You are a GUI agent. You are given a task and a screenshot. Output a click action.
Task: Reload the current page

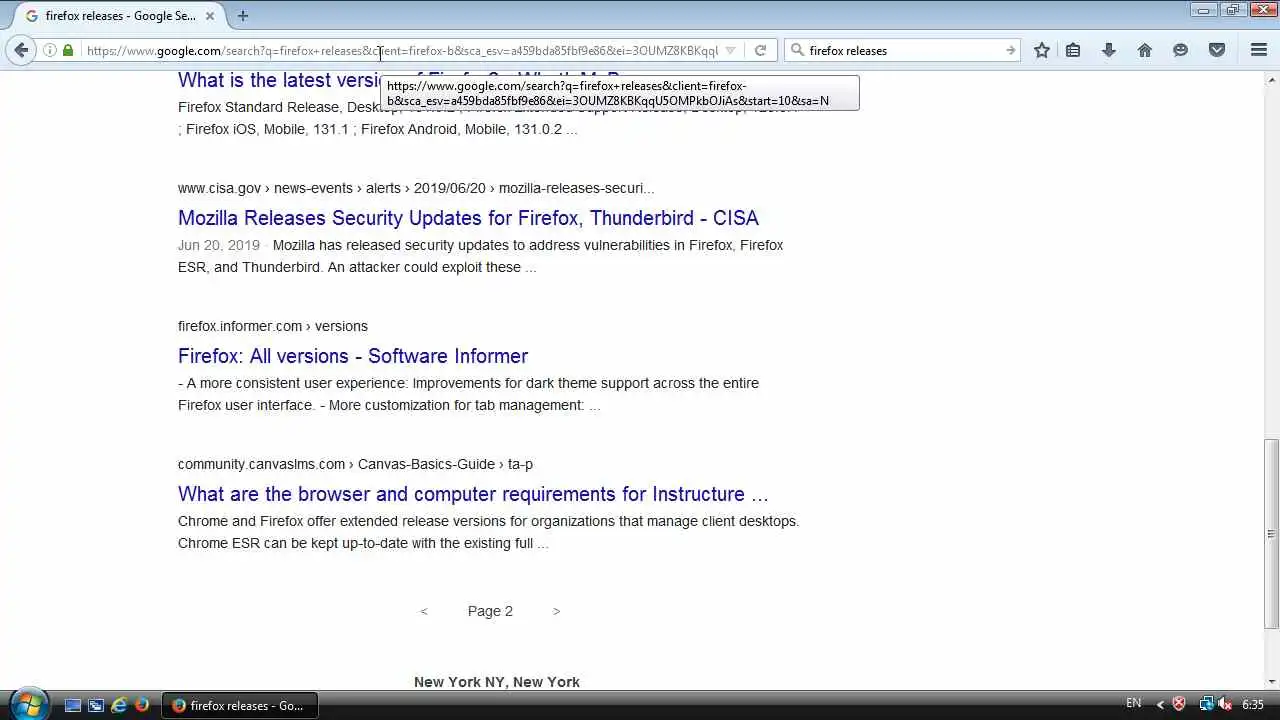point(760,50)
